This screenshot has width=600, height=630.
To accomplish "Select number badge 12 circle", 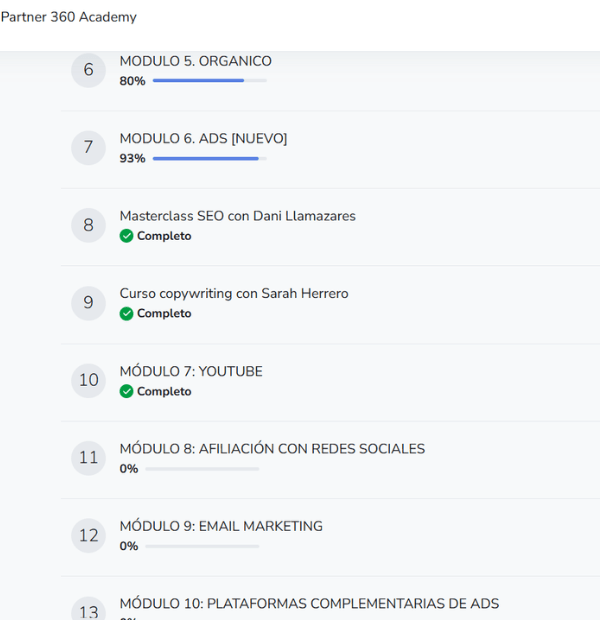I will tap(88, 536).
